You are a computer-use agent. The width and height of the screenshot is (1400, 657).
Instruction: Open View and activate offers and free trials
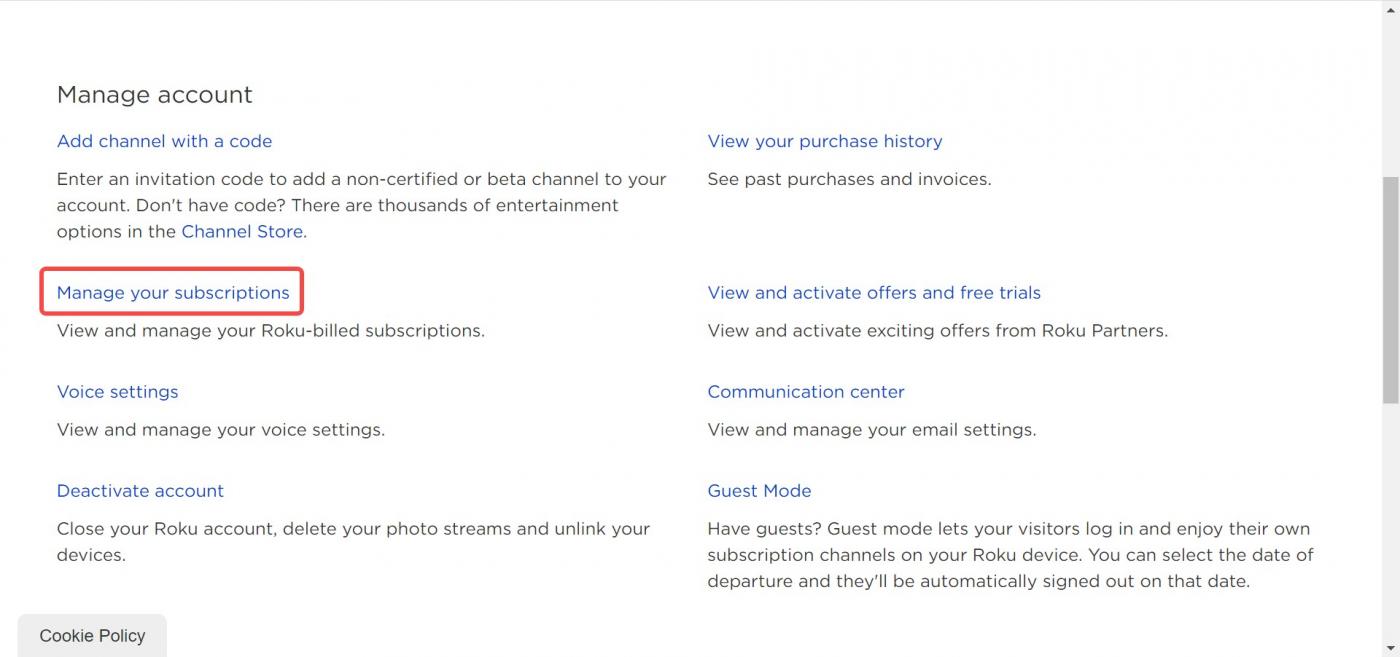[874, 292]
